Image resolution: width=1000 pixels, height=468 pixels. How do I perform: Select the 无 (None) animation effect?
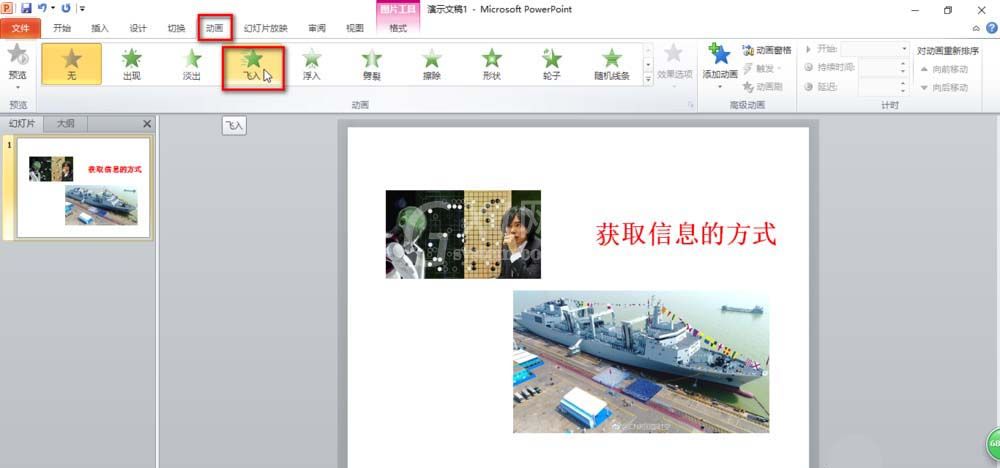click(x=71, y=64)
